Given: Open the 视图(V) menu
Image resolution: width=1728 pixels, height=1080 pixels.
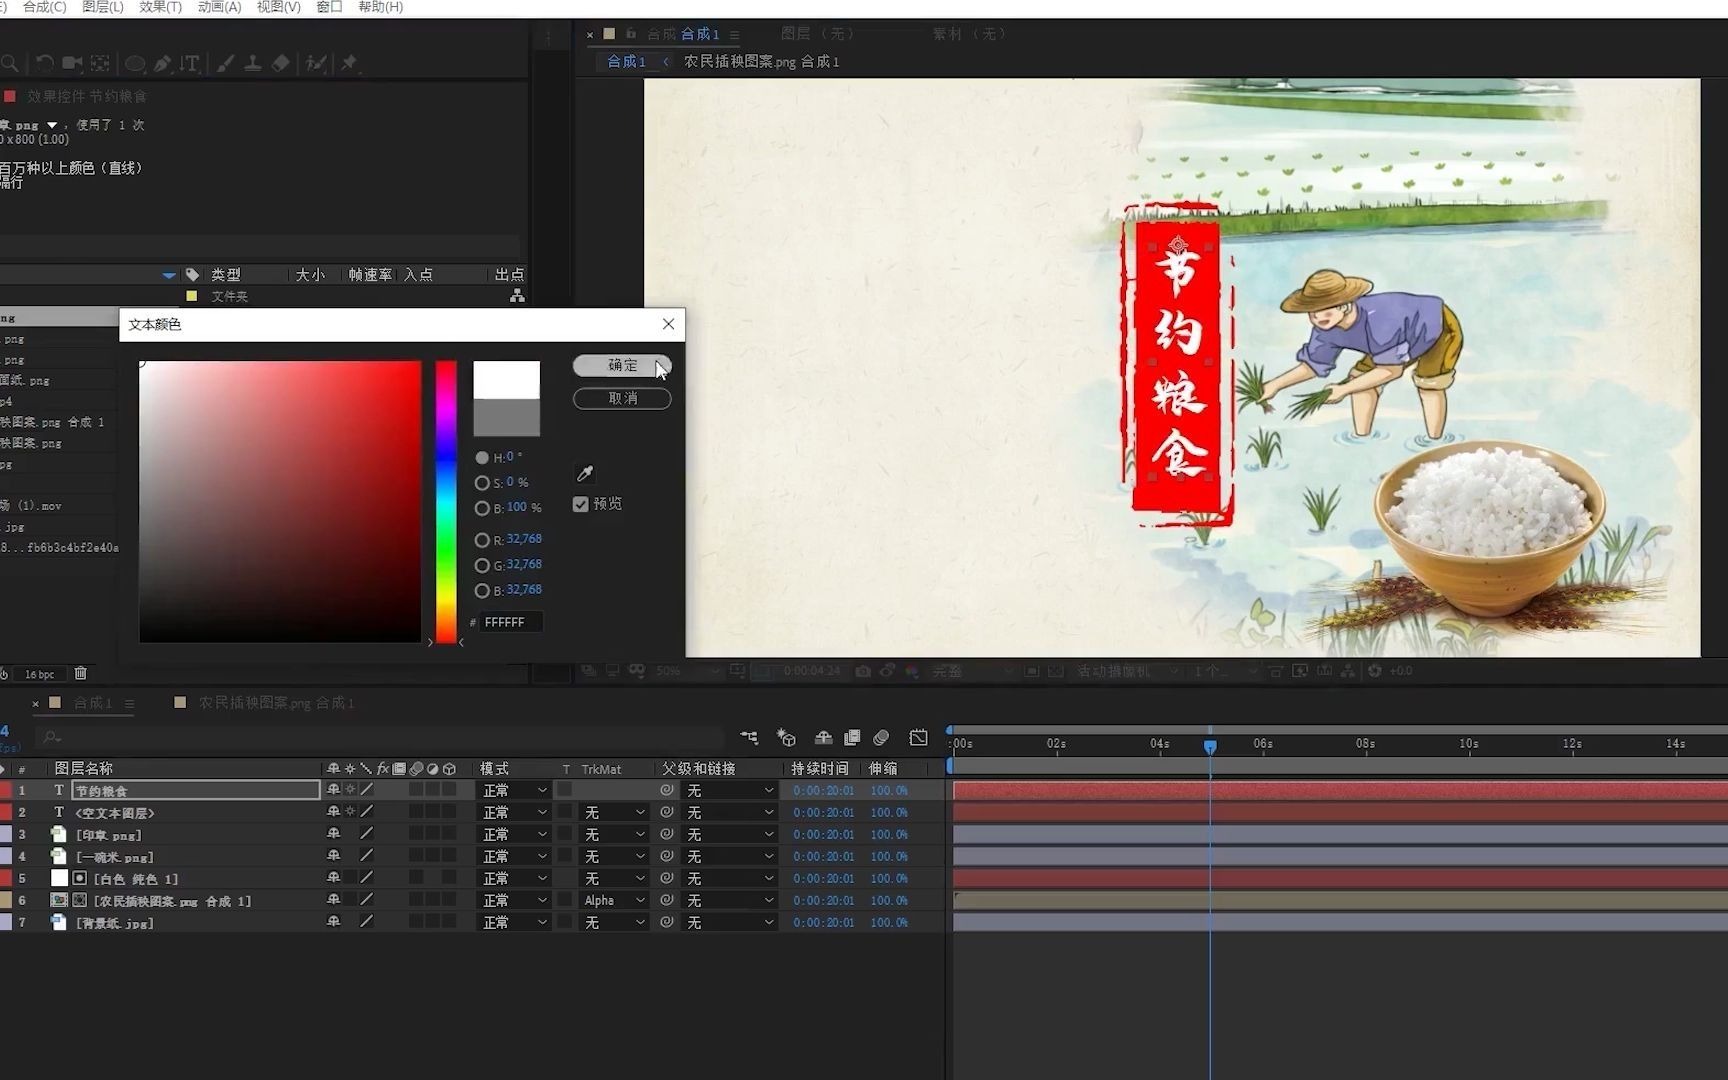Looking at the screenshot, I should pyautogui.click(x=278, y=7).
